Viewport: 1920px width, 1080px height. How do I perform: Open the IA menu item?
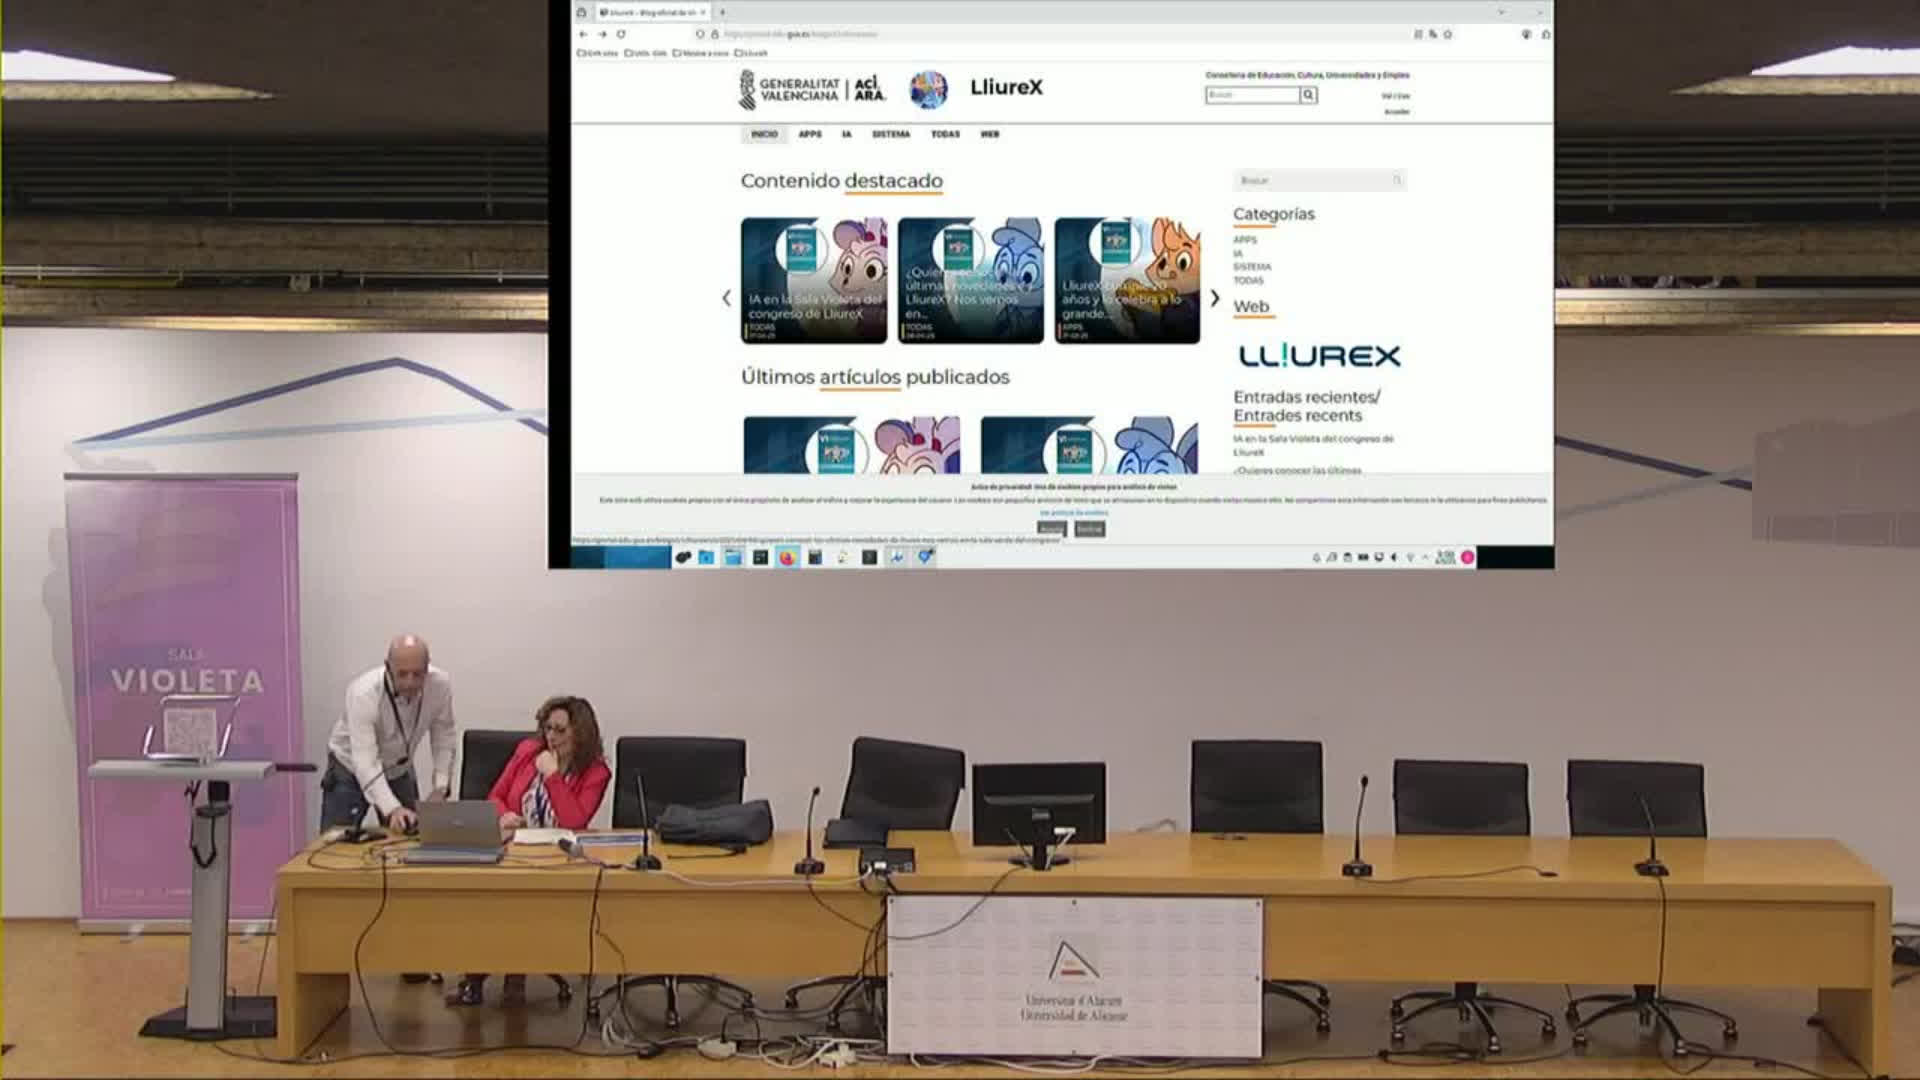[x=847, y=134]
